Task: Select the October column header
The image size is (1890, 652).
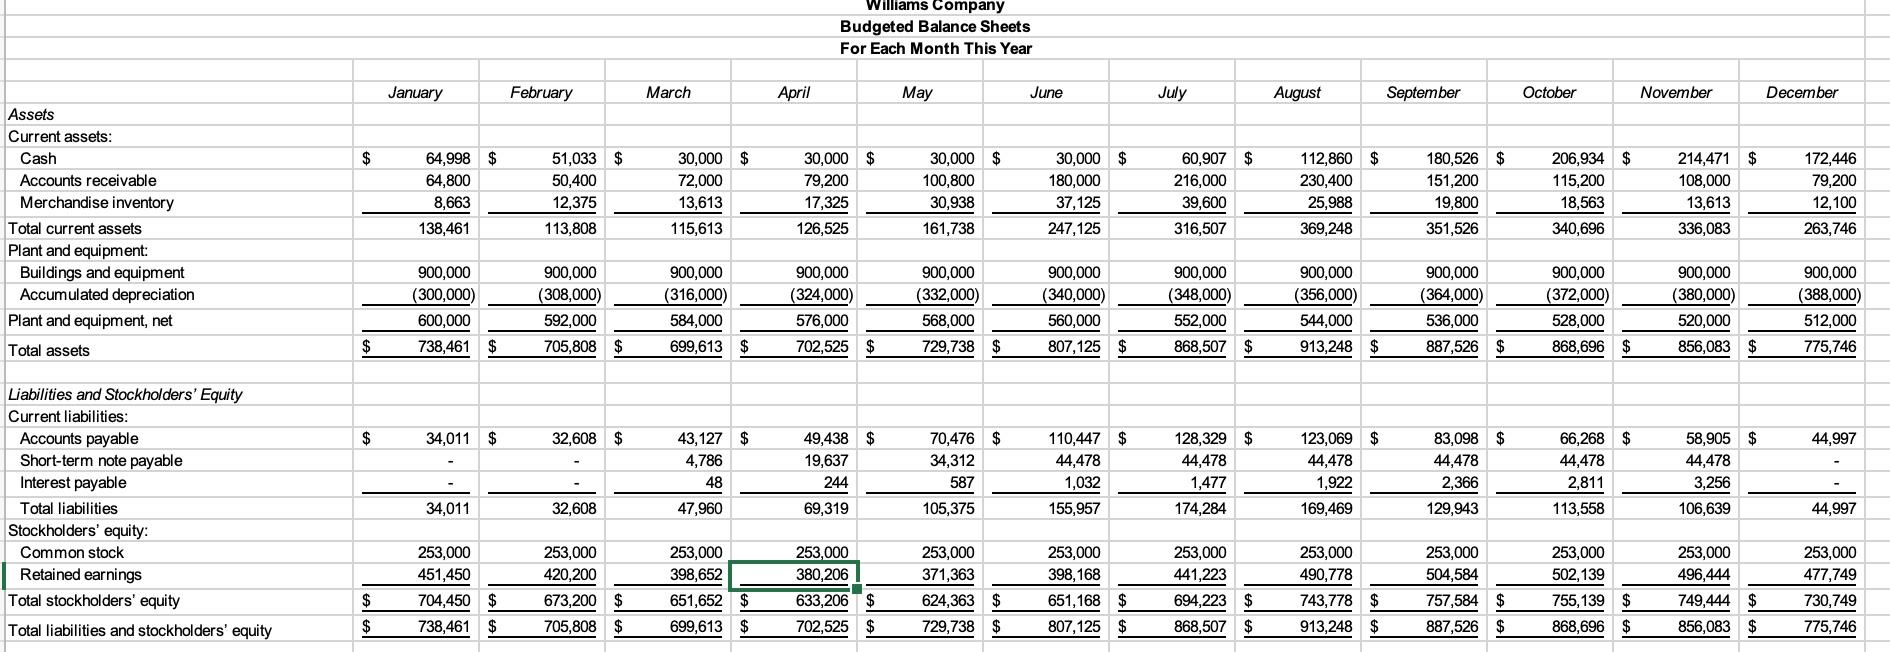Action: click(x=1549, y=92)
